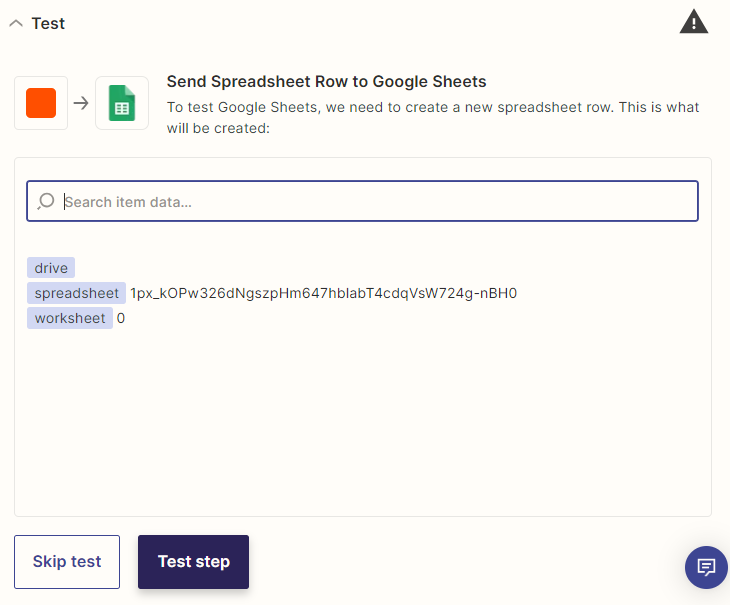Select the drive field tag
Image resolution: width=730 pixels, height=605 pixels.
pos(51,268)
